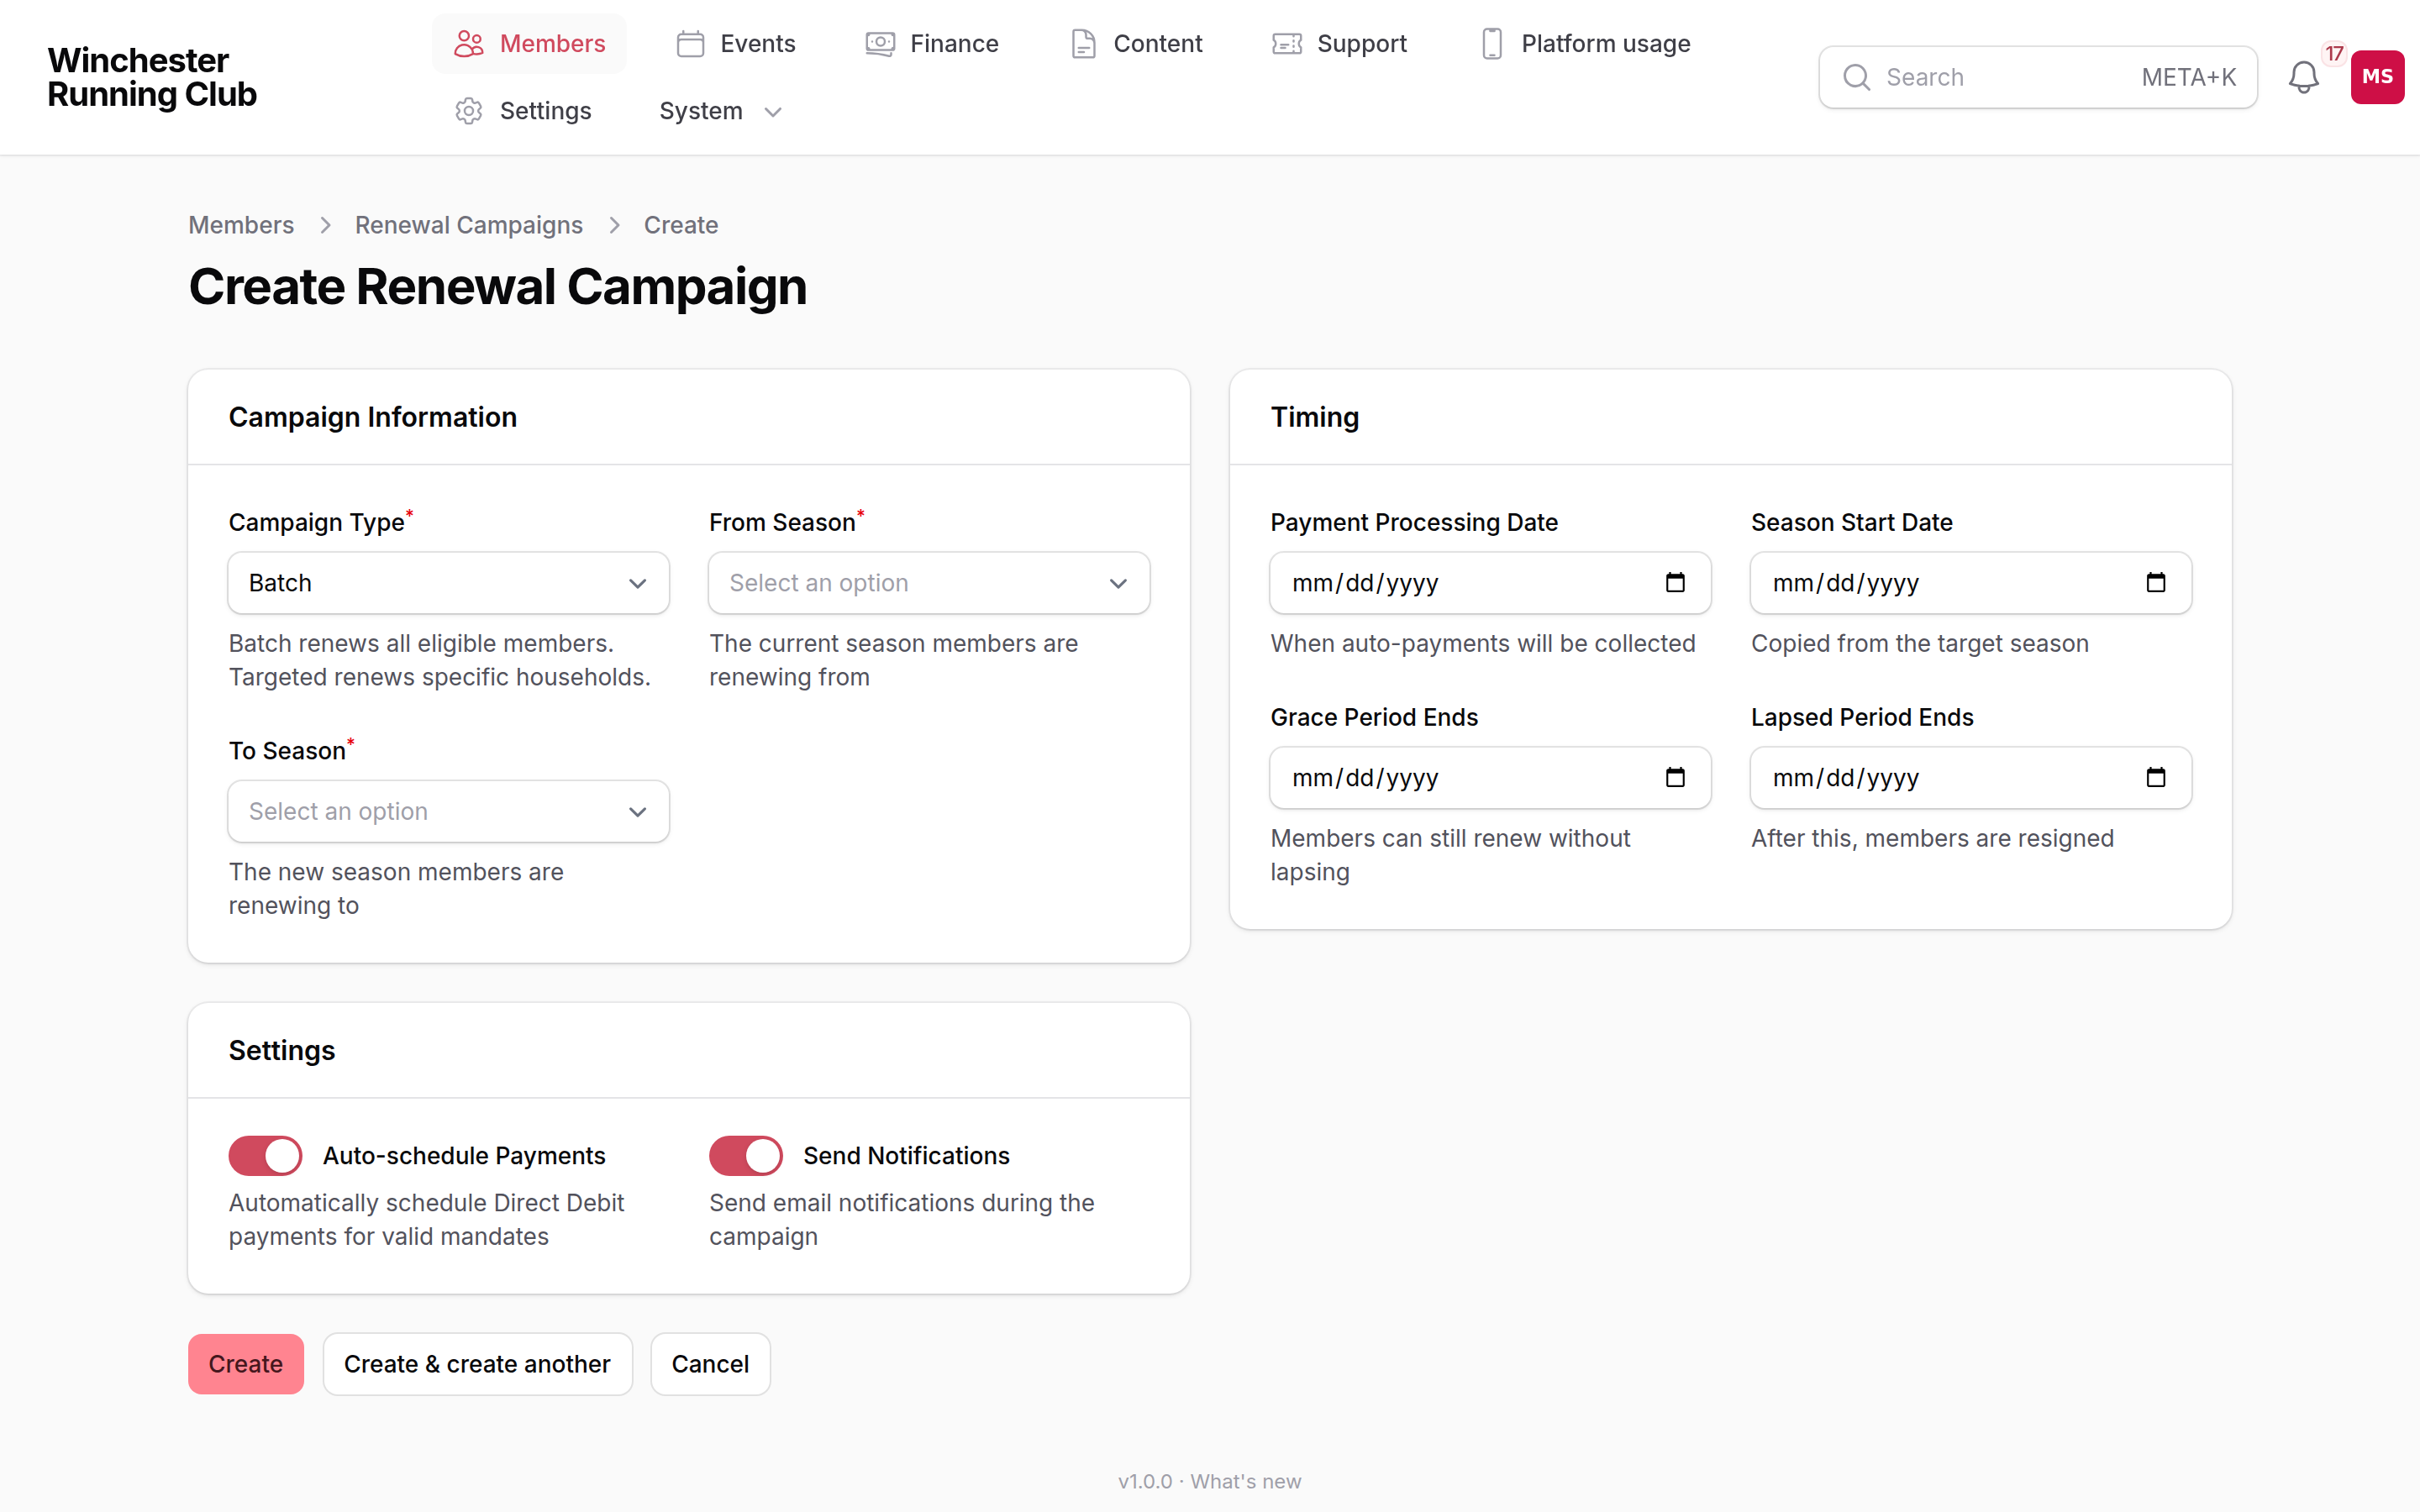This screenshot has width=2420, height=1512.
Task: Open calendar picker for Season Start Date
Action: click(x=2156, y=582)
